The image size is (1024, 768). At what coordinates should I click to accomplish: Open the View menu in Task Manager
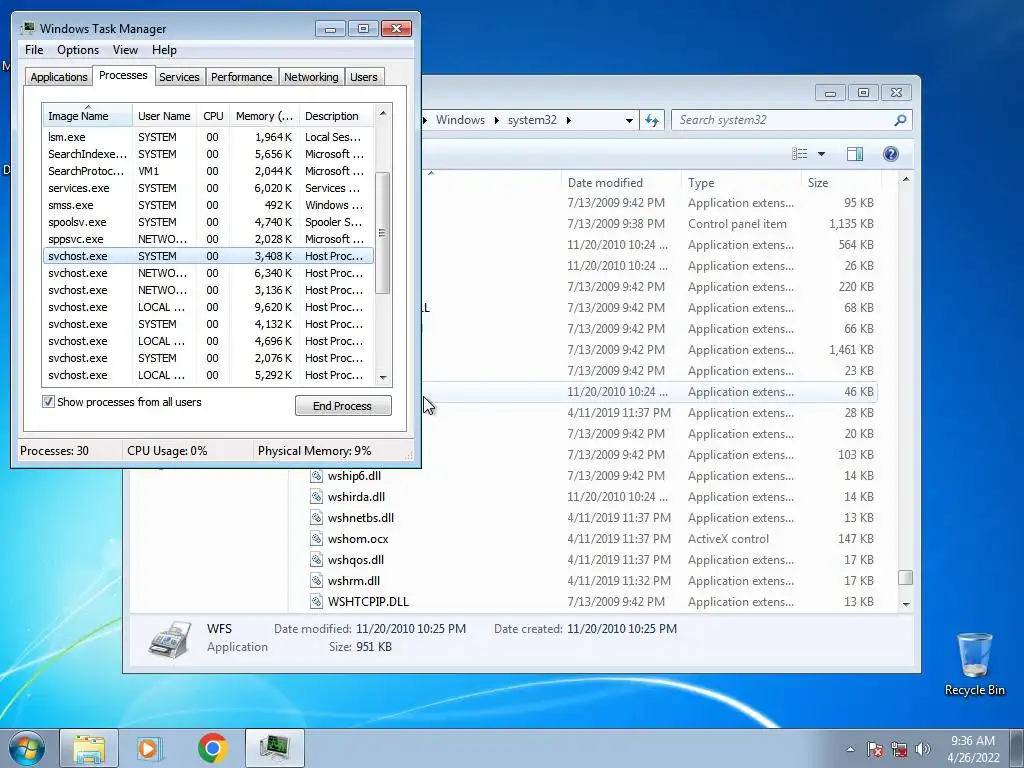(125, 50)
